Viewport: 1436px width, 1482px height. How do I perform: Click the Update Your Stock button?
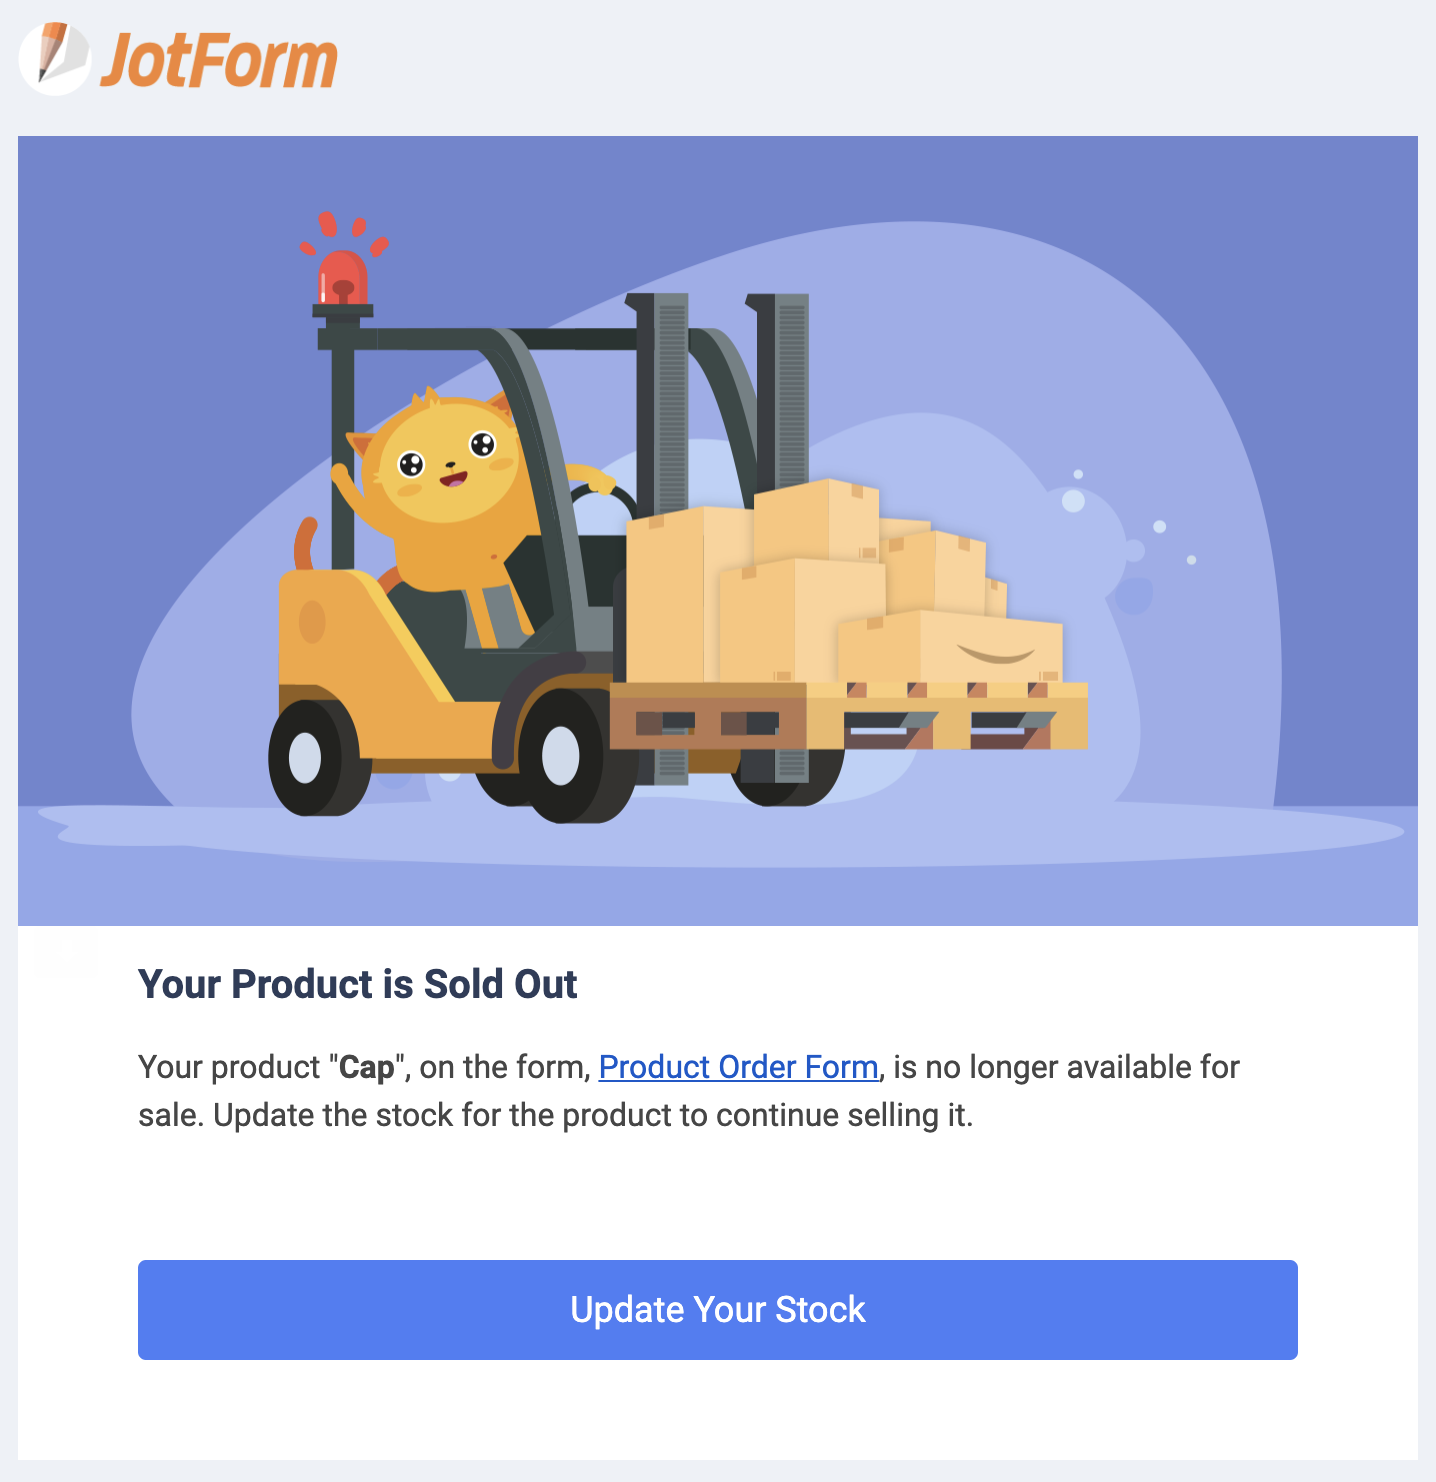[x=717, y=1309]
